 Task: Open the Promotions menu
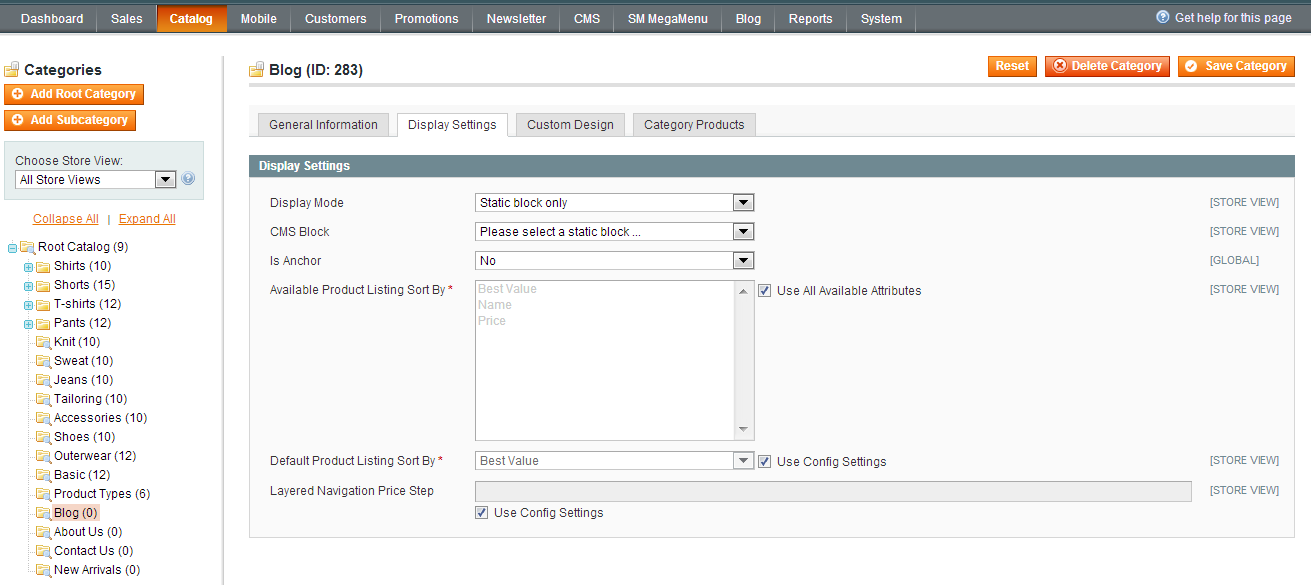point(426,19)
